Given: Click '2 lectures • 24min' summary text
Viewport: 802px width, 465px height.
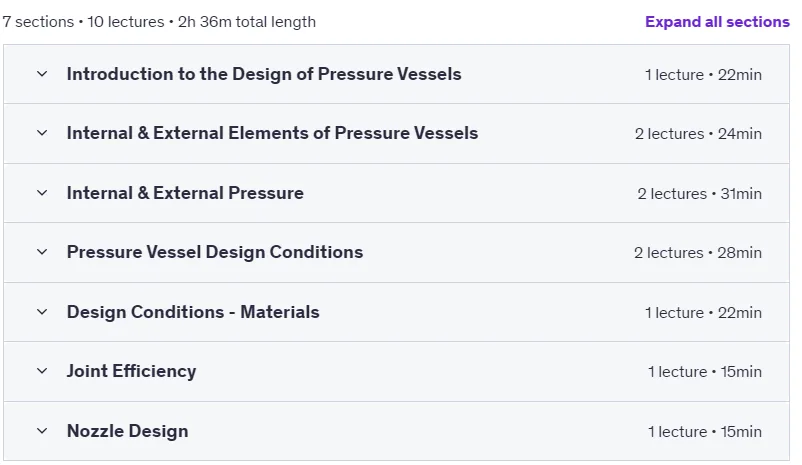Looking at the screenshot, I should click(698, 134).
